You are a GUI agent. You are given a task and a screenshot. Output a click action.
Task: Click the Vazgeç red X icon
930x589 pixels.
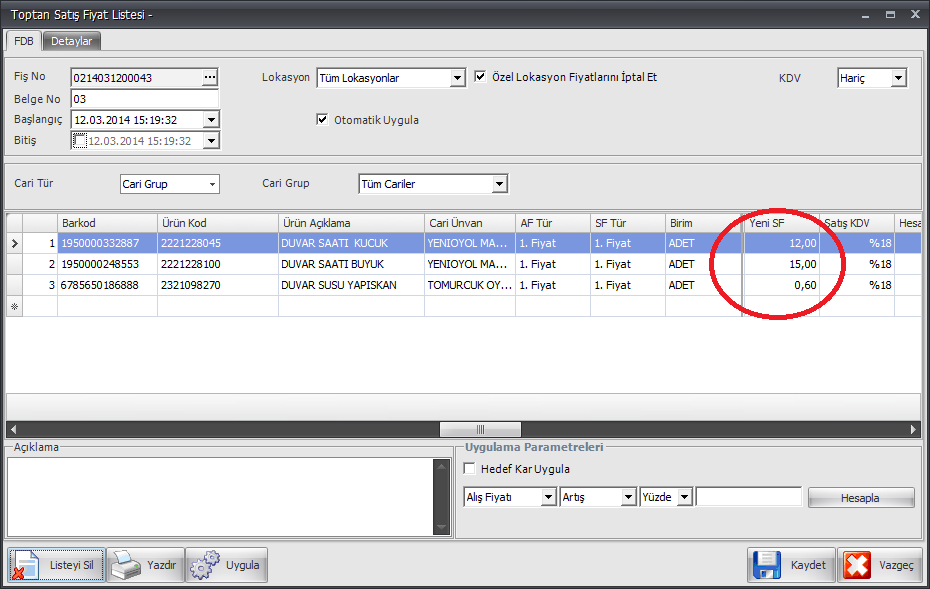(x=856, y=565)
